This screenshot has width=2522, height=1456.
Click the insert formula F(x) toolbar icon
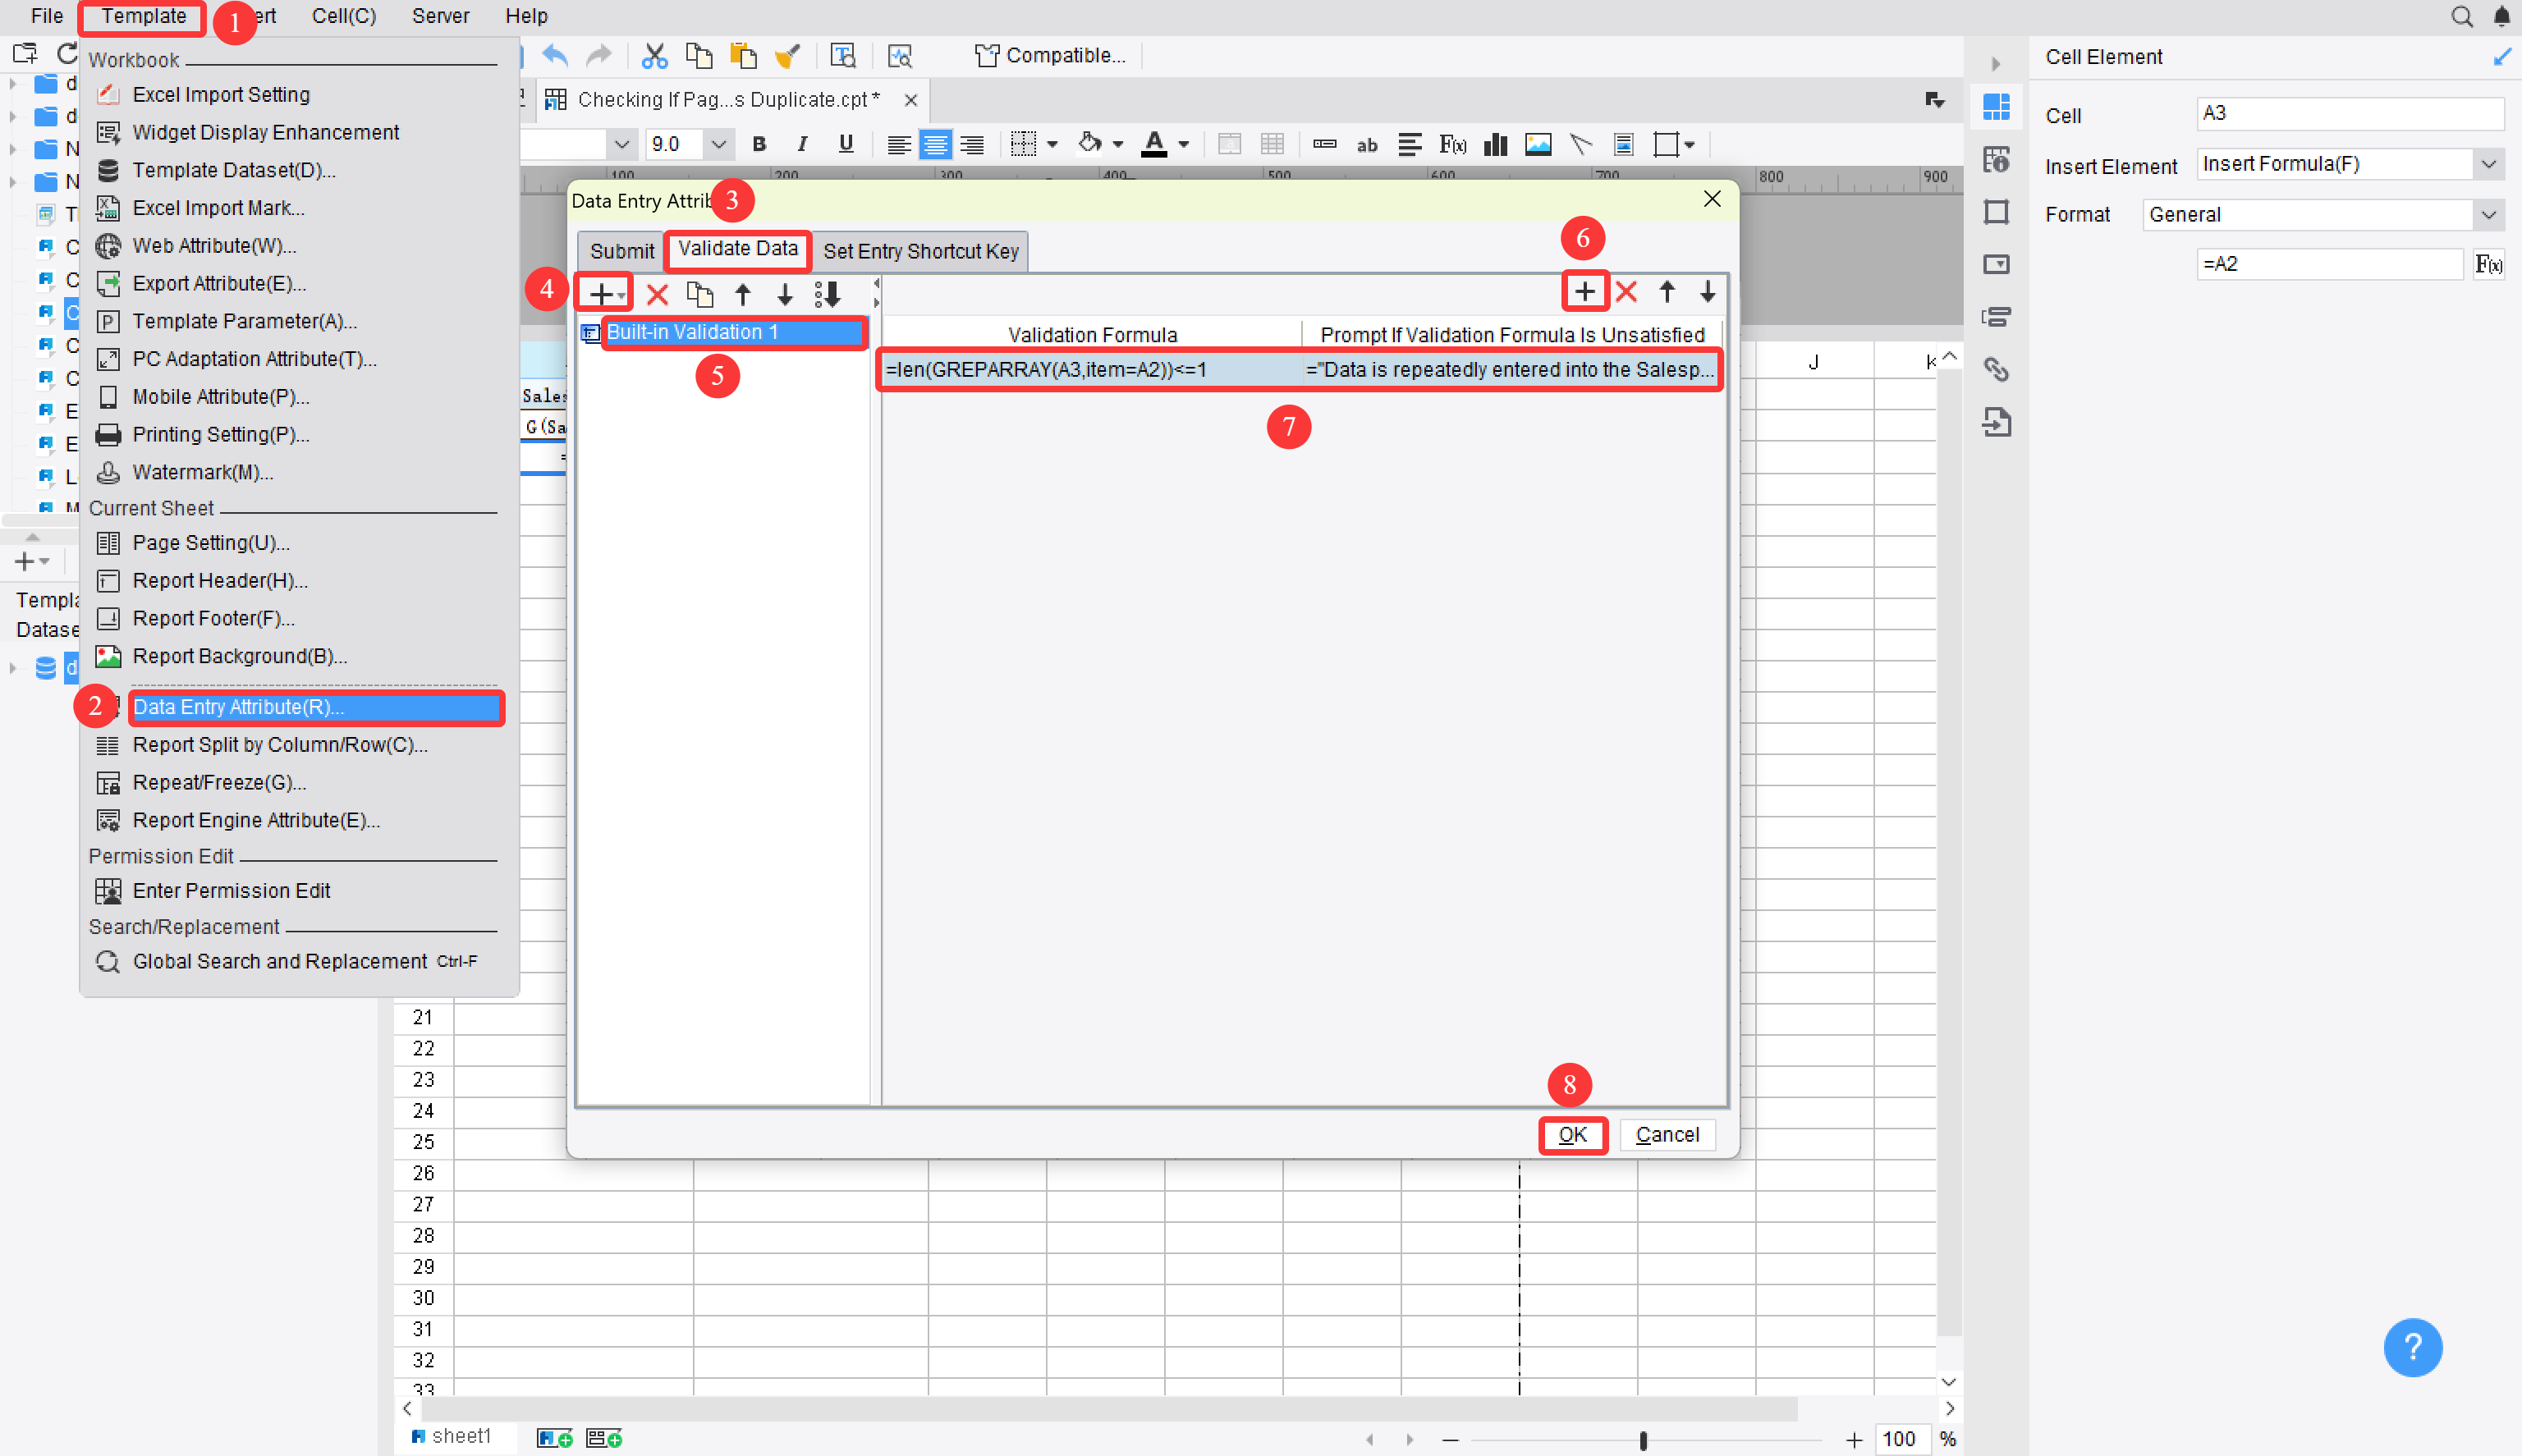(1452, 145)
